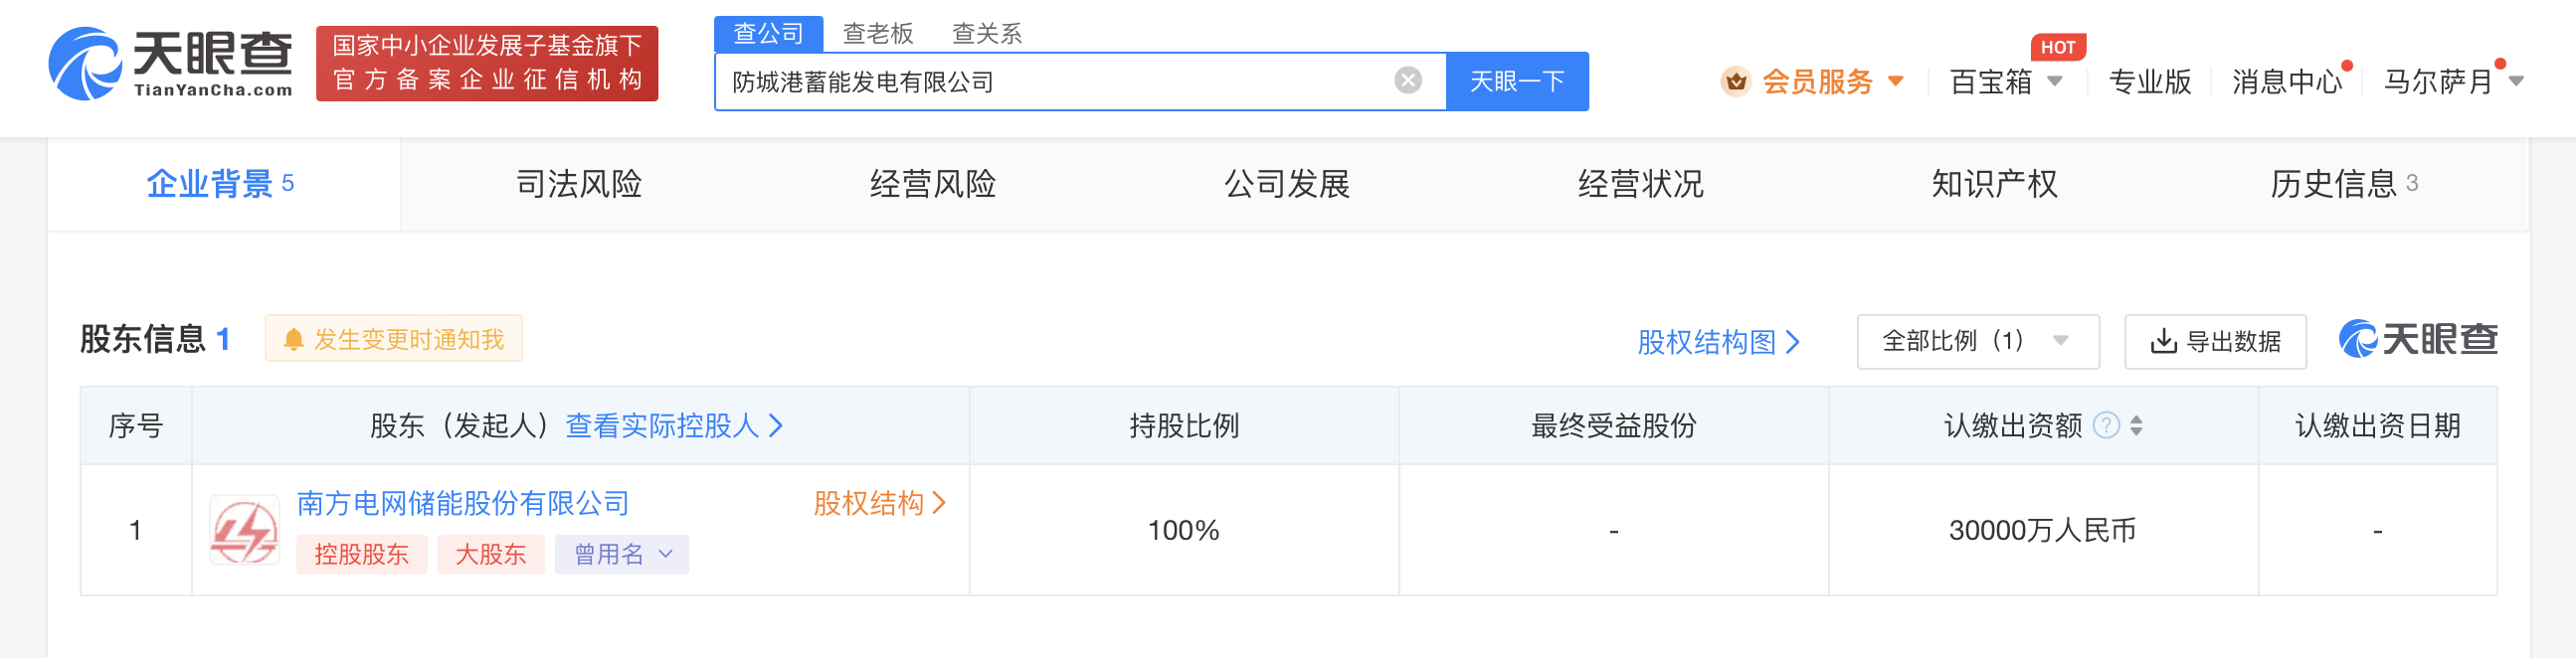2576x658 pixels.
Task: Click the 控股股东 tag
Action: [x=361, y=555]
